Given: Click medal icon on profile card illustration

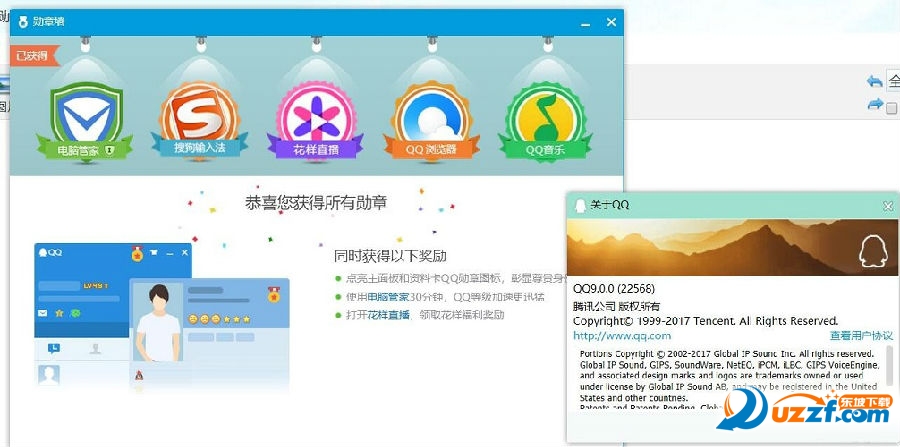Looking at the screenshot, I should (274, 293).
